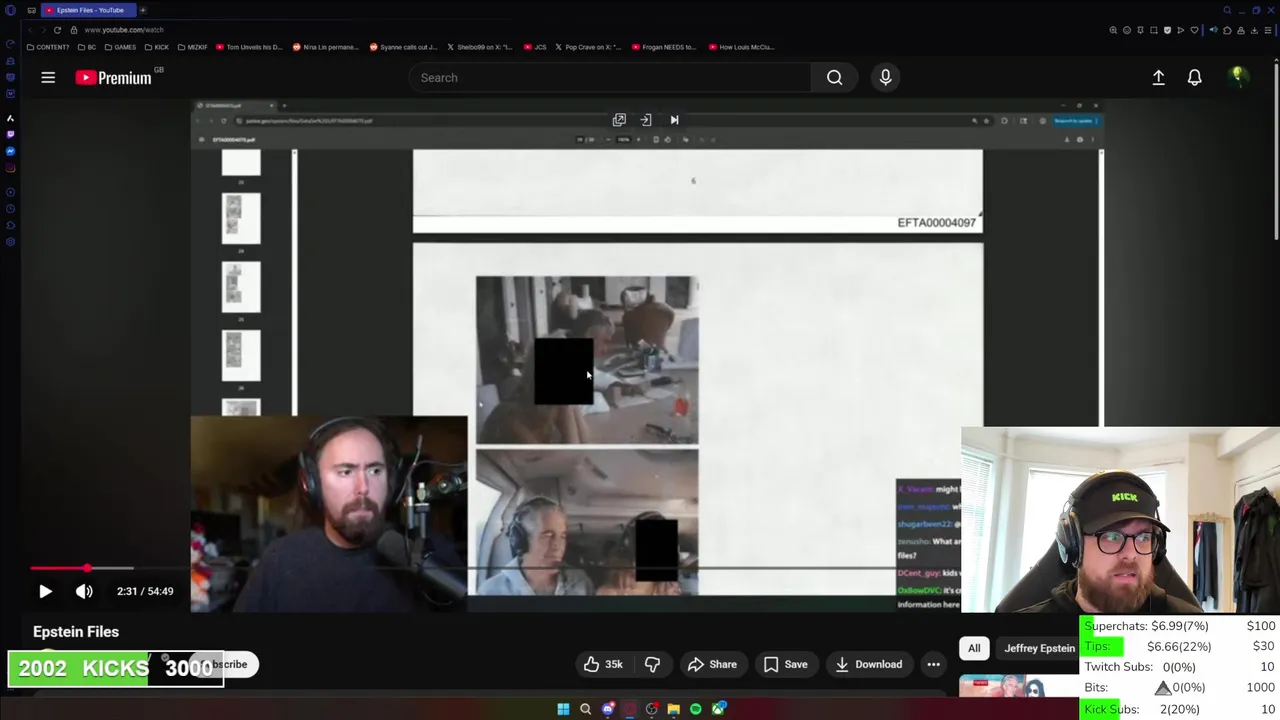Viewport: 1280px width, 720px height.
Task: Select the Jeffrey Epstein filter chip
Action: [1039, 648]
